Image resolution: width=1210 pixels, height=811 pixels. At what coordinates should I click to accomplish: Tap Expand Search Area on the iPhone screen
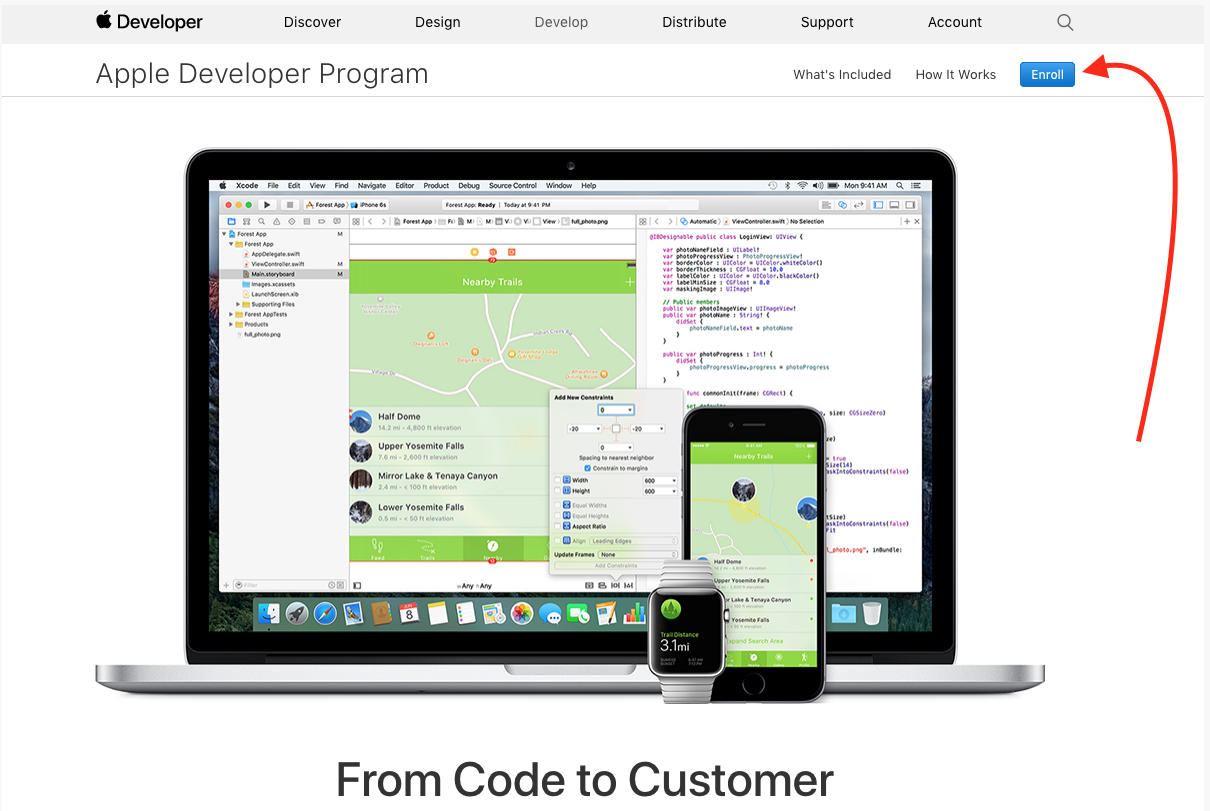coord(755,641)
